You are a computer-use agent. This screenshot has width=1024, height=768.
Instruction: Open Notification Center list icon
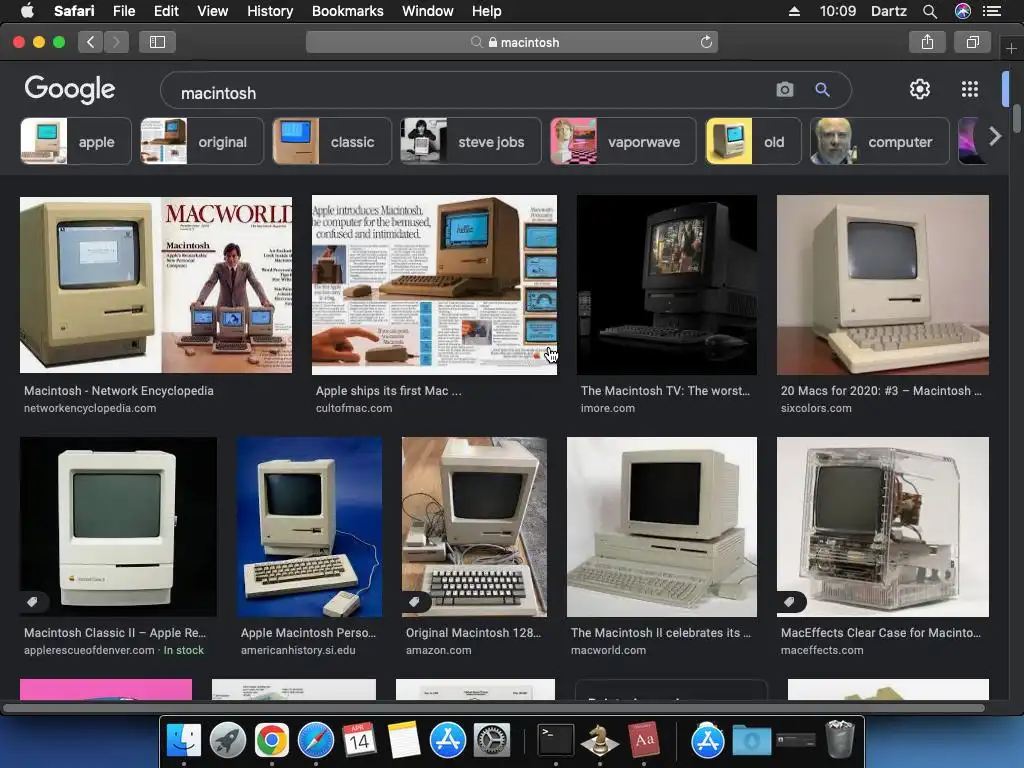(992, 11)
